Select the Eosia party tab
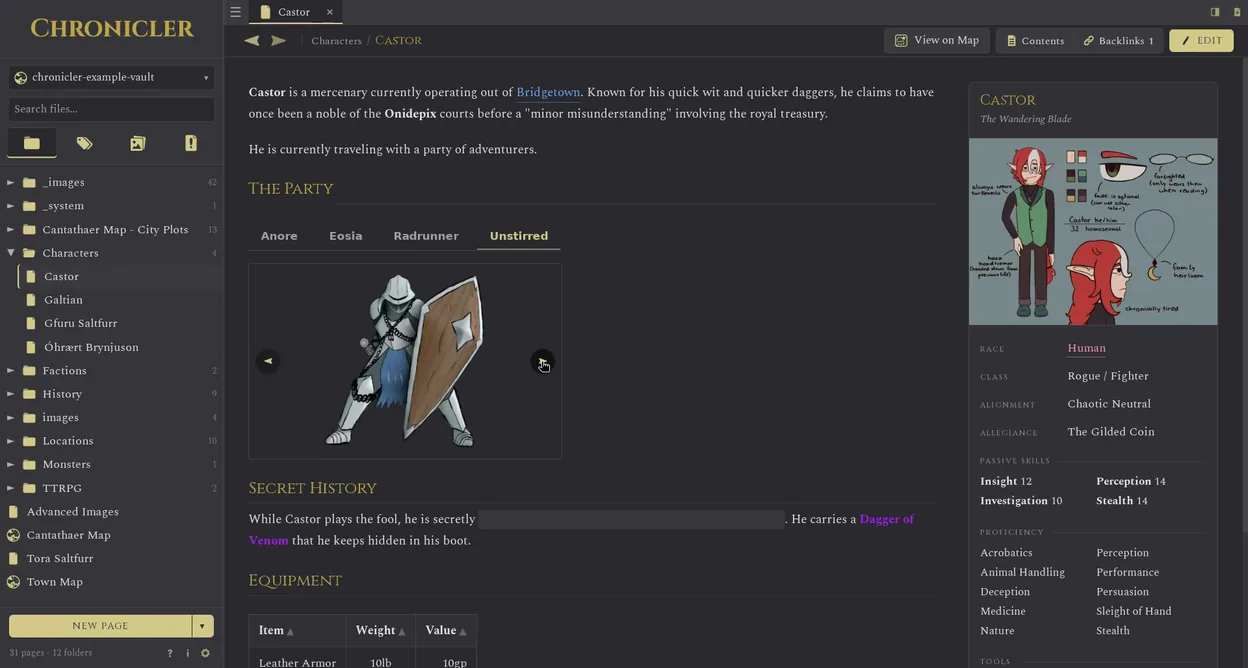 tap(346, 236)
